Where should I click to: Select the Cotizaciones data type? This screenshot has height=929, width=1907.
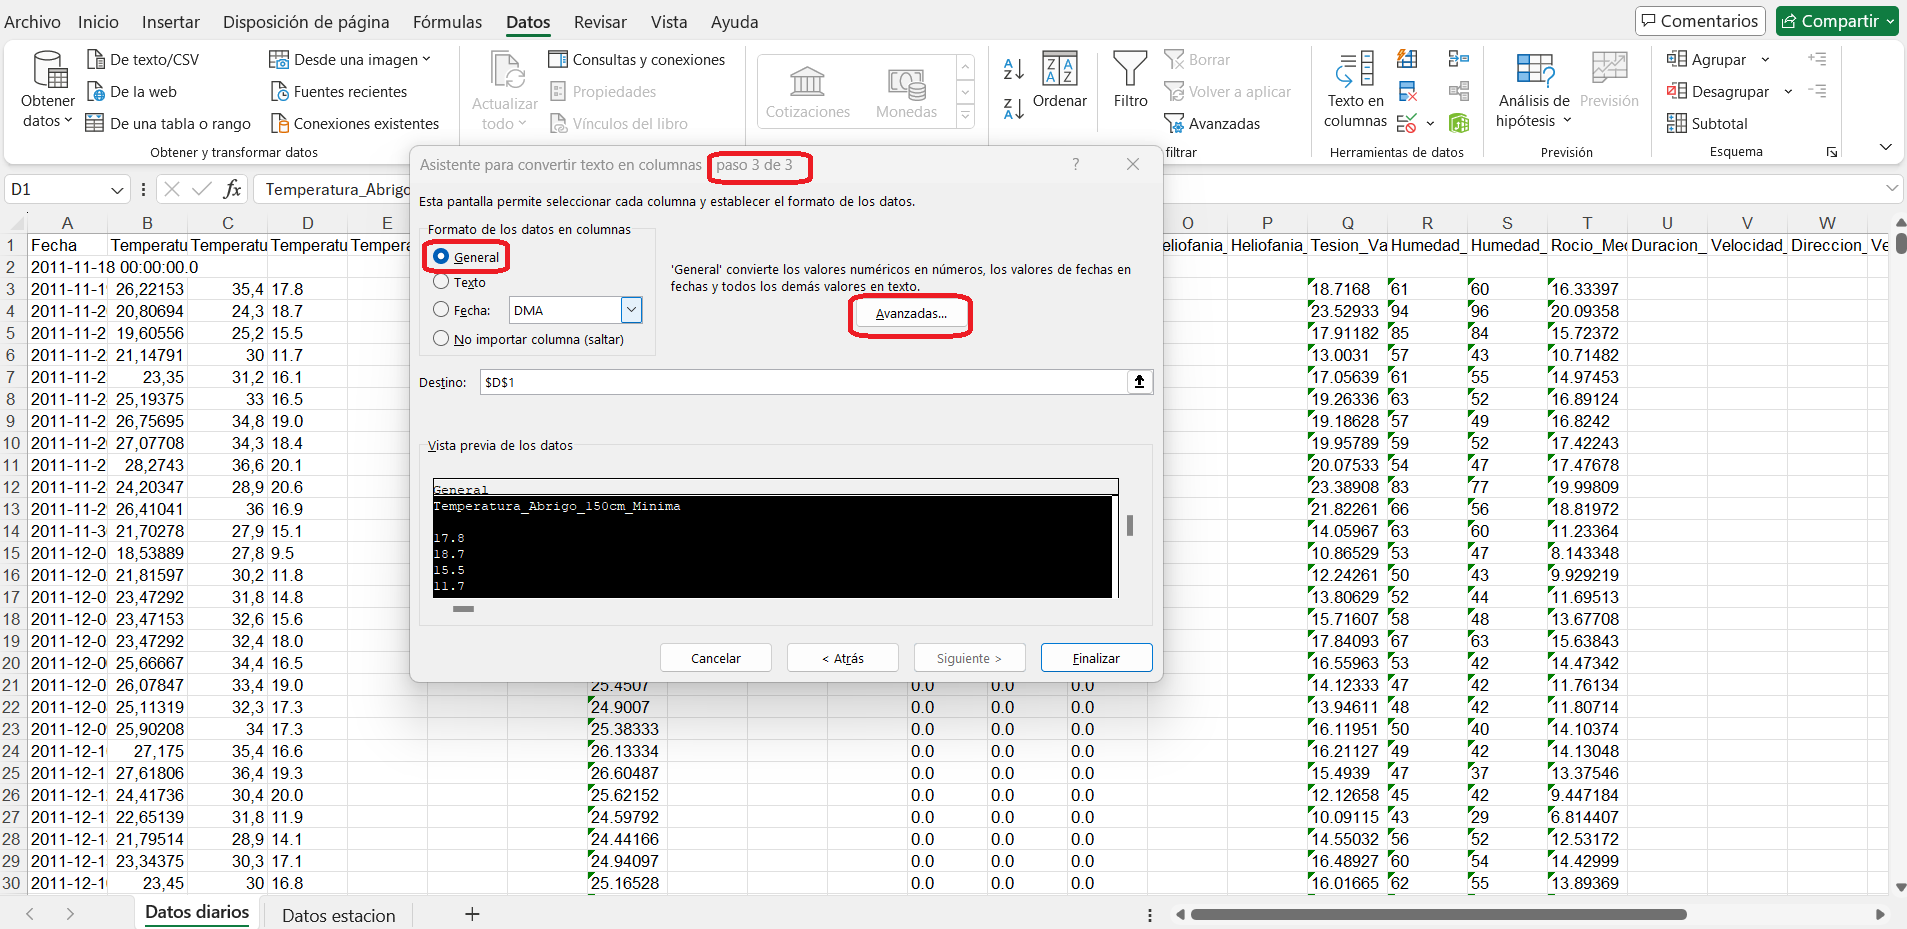point(807,92)
